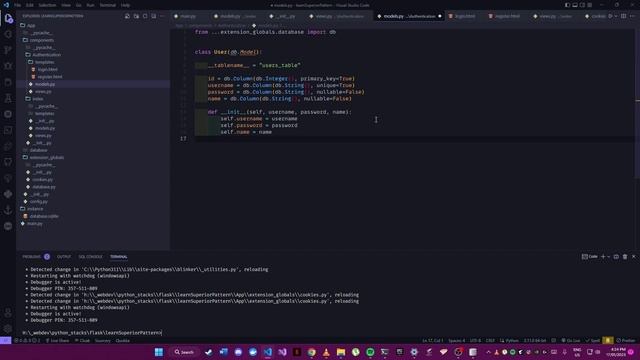Viewport: 640px width, 360px height.
Task: Open the Terminal menu
Action: coord(108,5)
